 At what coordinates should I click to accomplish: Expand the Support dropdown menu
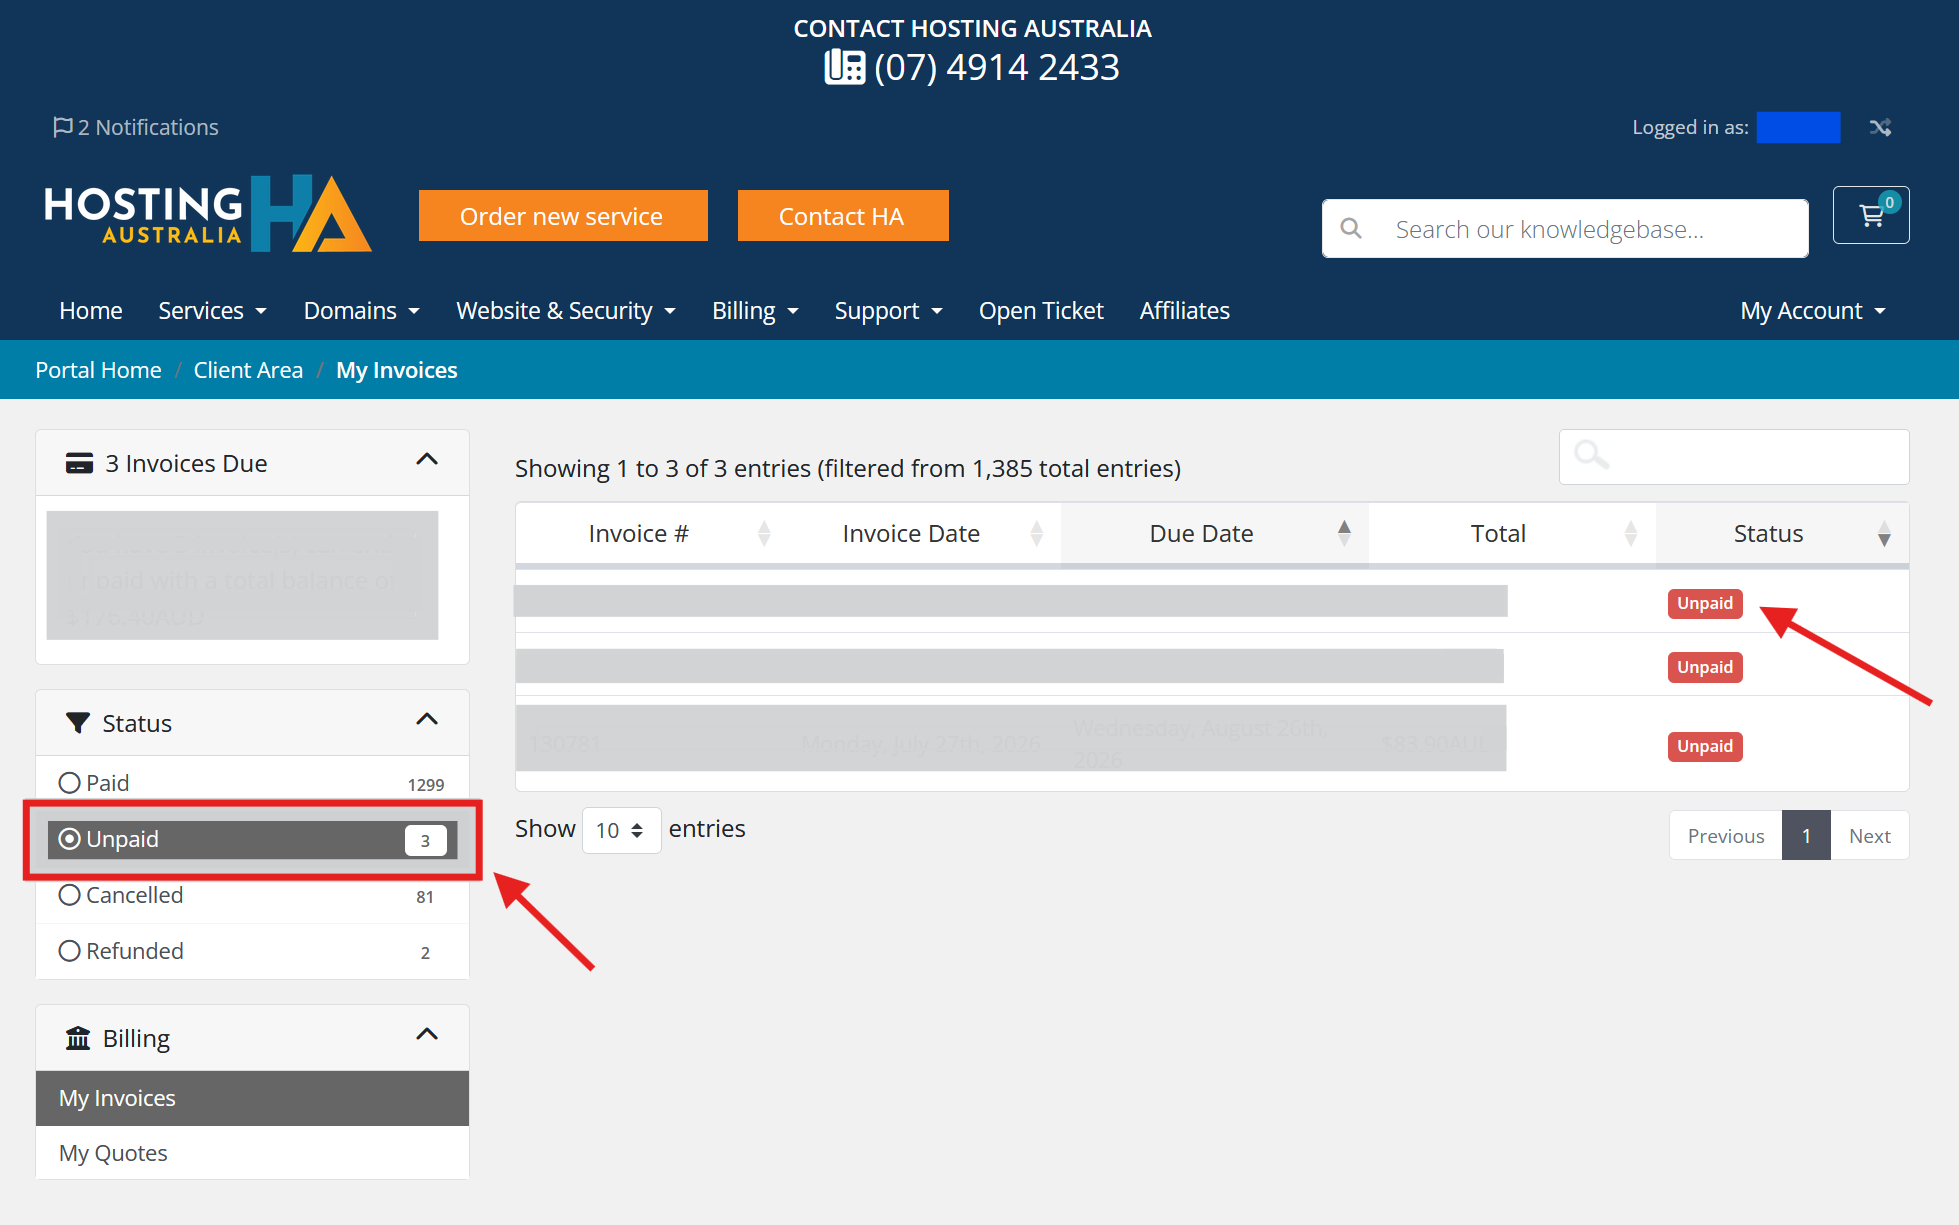(x=889, y=311)
